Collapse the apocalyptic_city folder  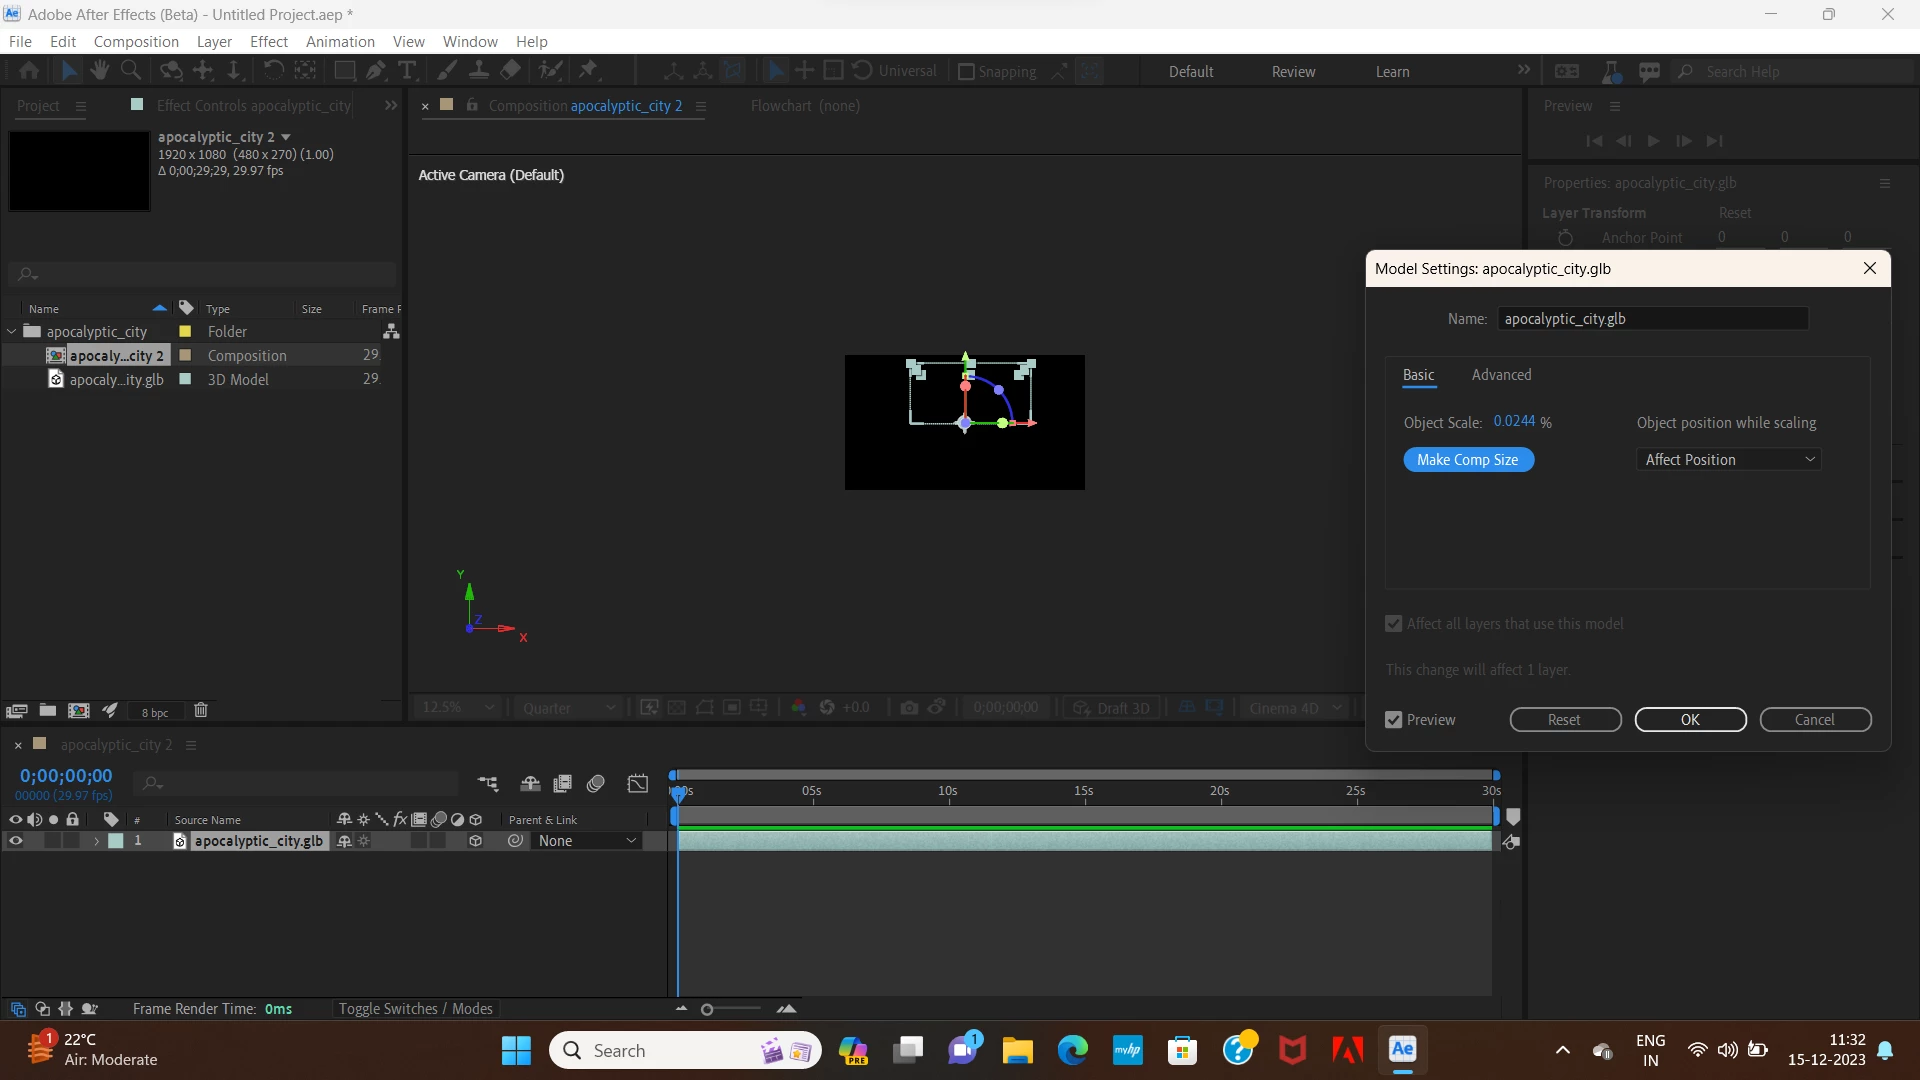pos(12,331)
